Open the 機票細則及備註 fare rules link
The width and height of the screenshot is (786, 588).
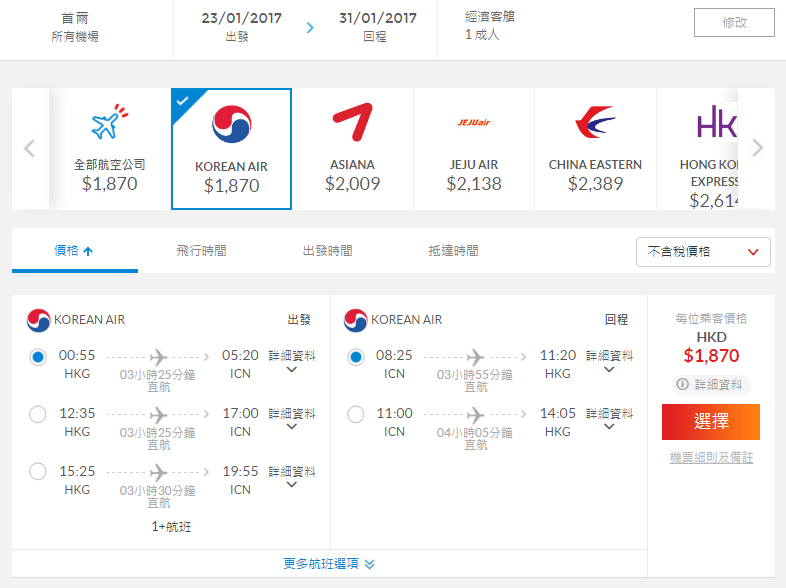(711, 458)
